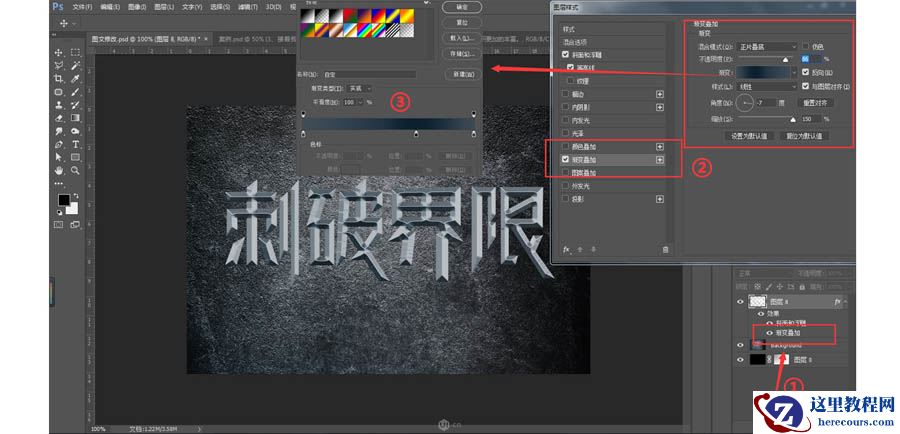Add another 投影 drop shadow plus button
This screenshot has width=900, height=434.
pyautogui.click(x=660, y=199)
